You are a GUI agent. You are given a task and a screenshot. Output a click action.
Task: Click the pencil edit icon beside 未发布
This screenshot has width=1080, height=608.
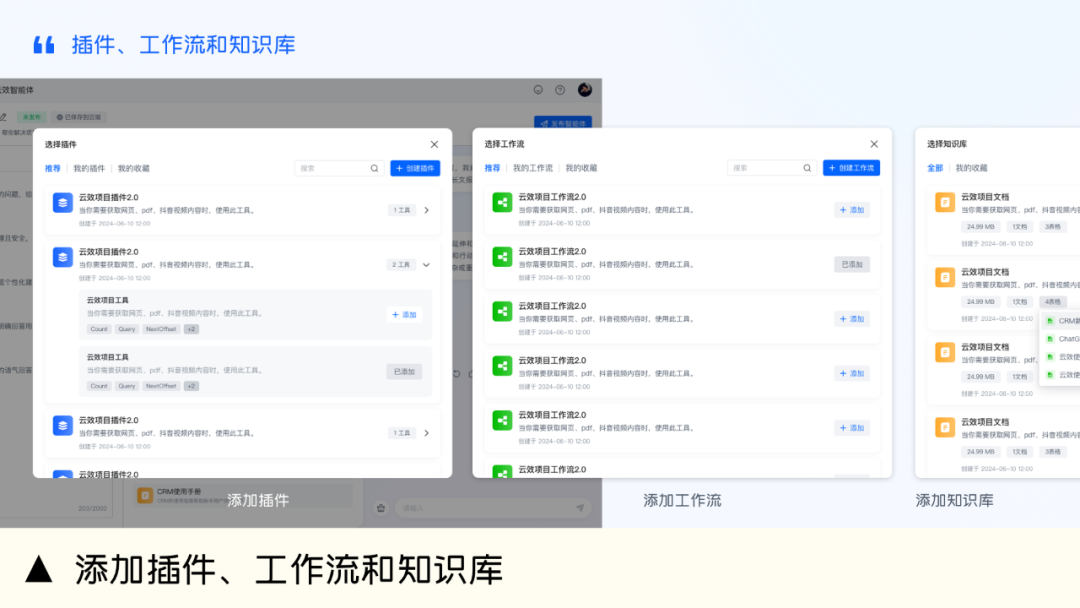click(x=4, y=117)
